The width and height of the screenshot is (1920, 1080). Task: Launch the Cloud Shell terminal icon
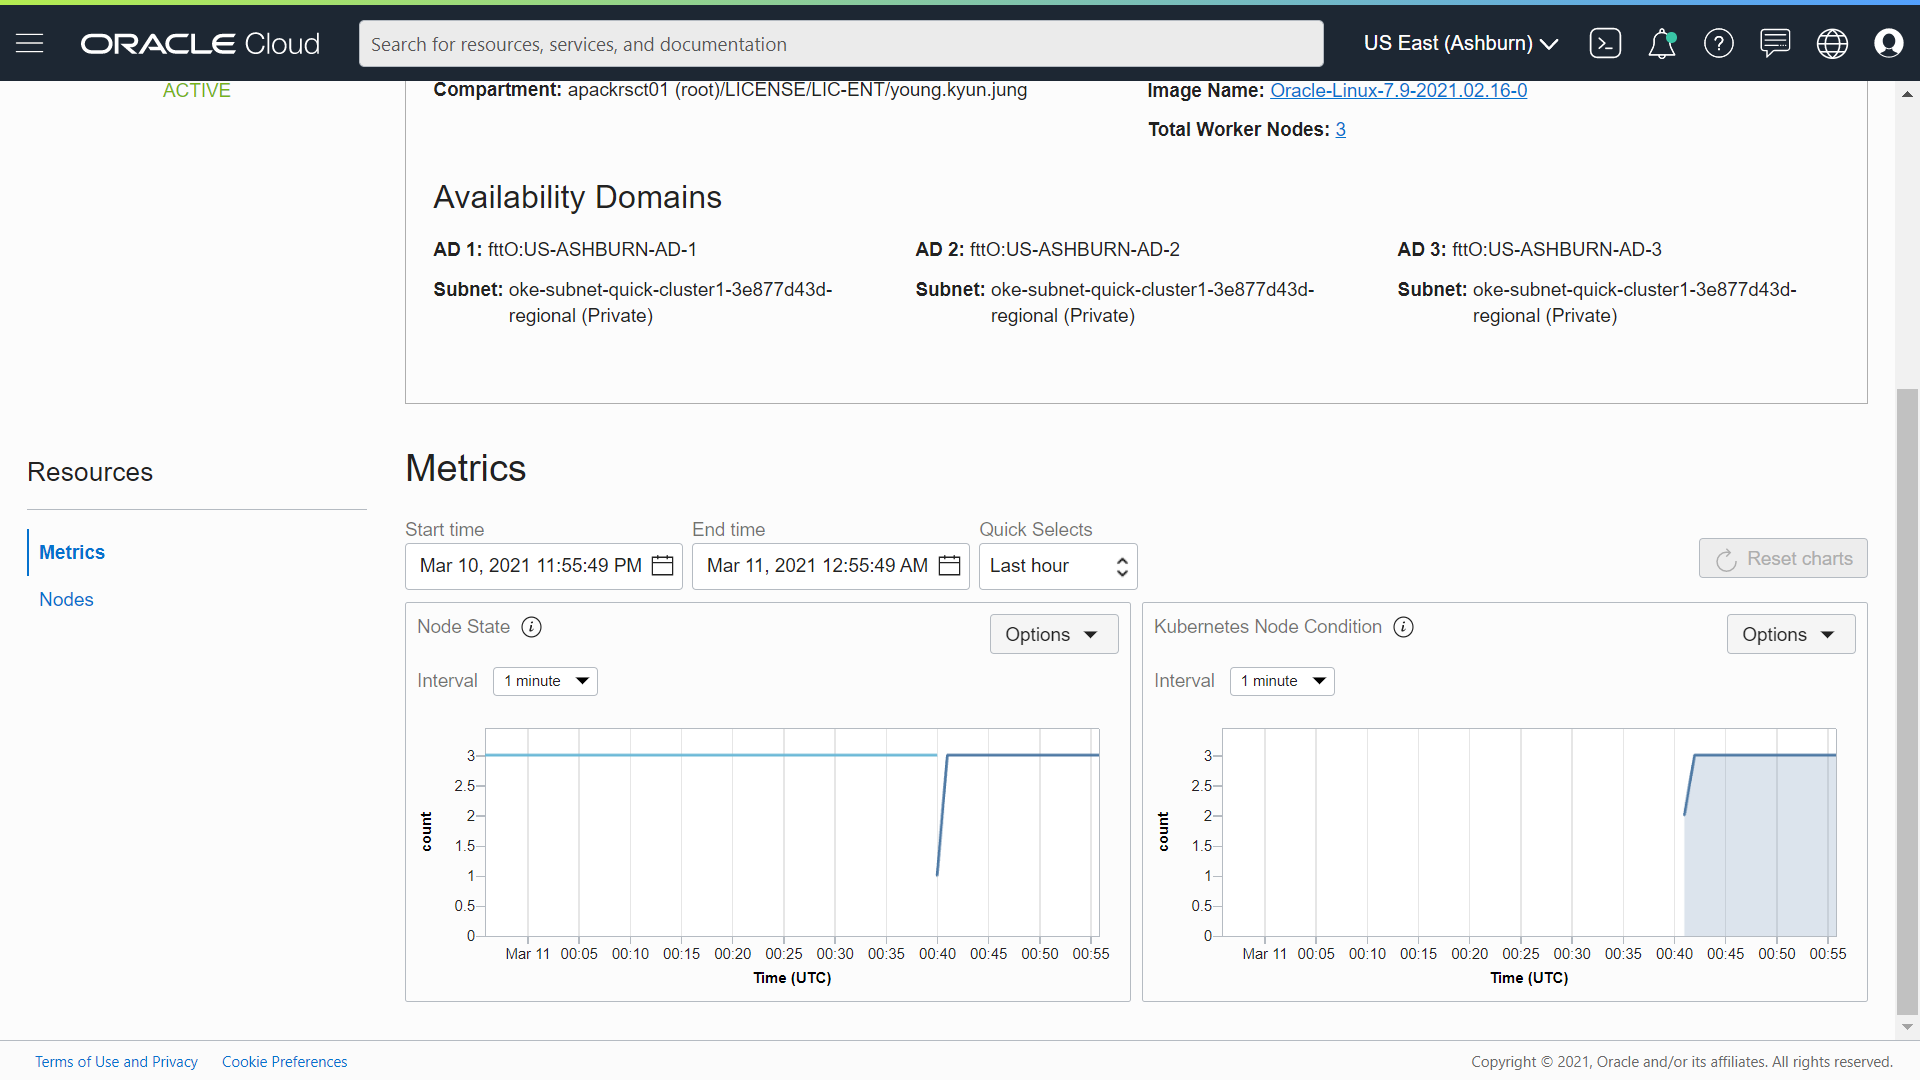point(1605,43)
